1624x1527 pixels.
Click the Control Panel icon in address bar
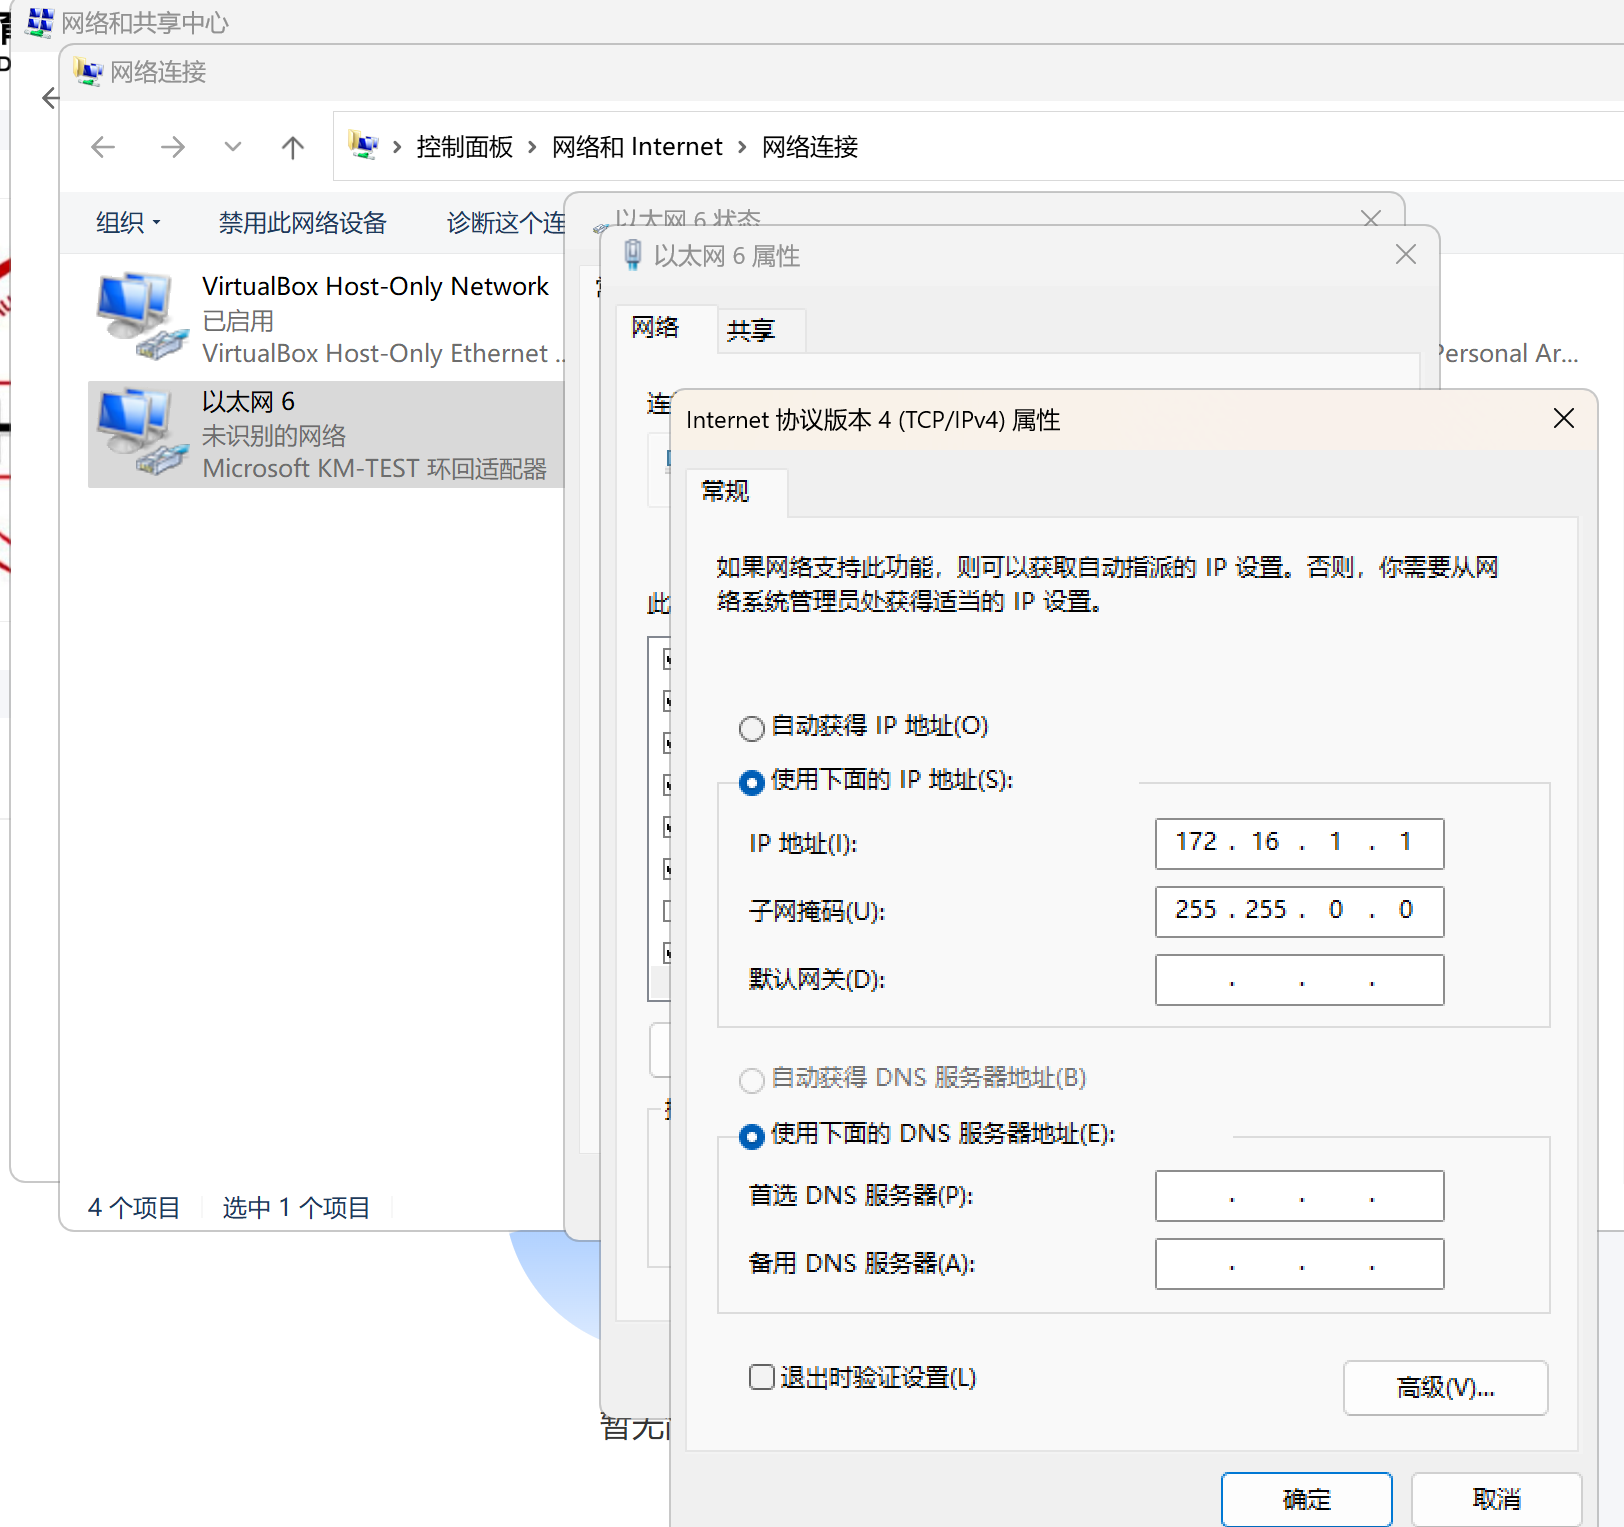(x=363, y=146)
